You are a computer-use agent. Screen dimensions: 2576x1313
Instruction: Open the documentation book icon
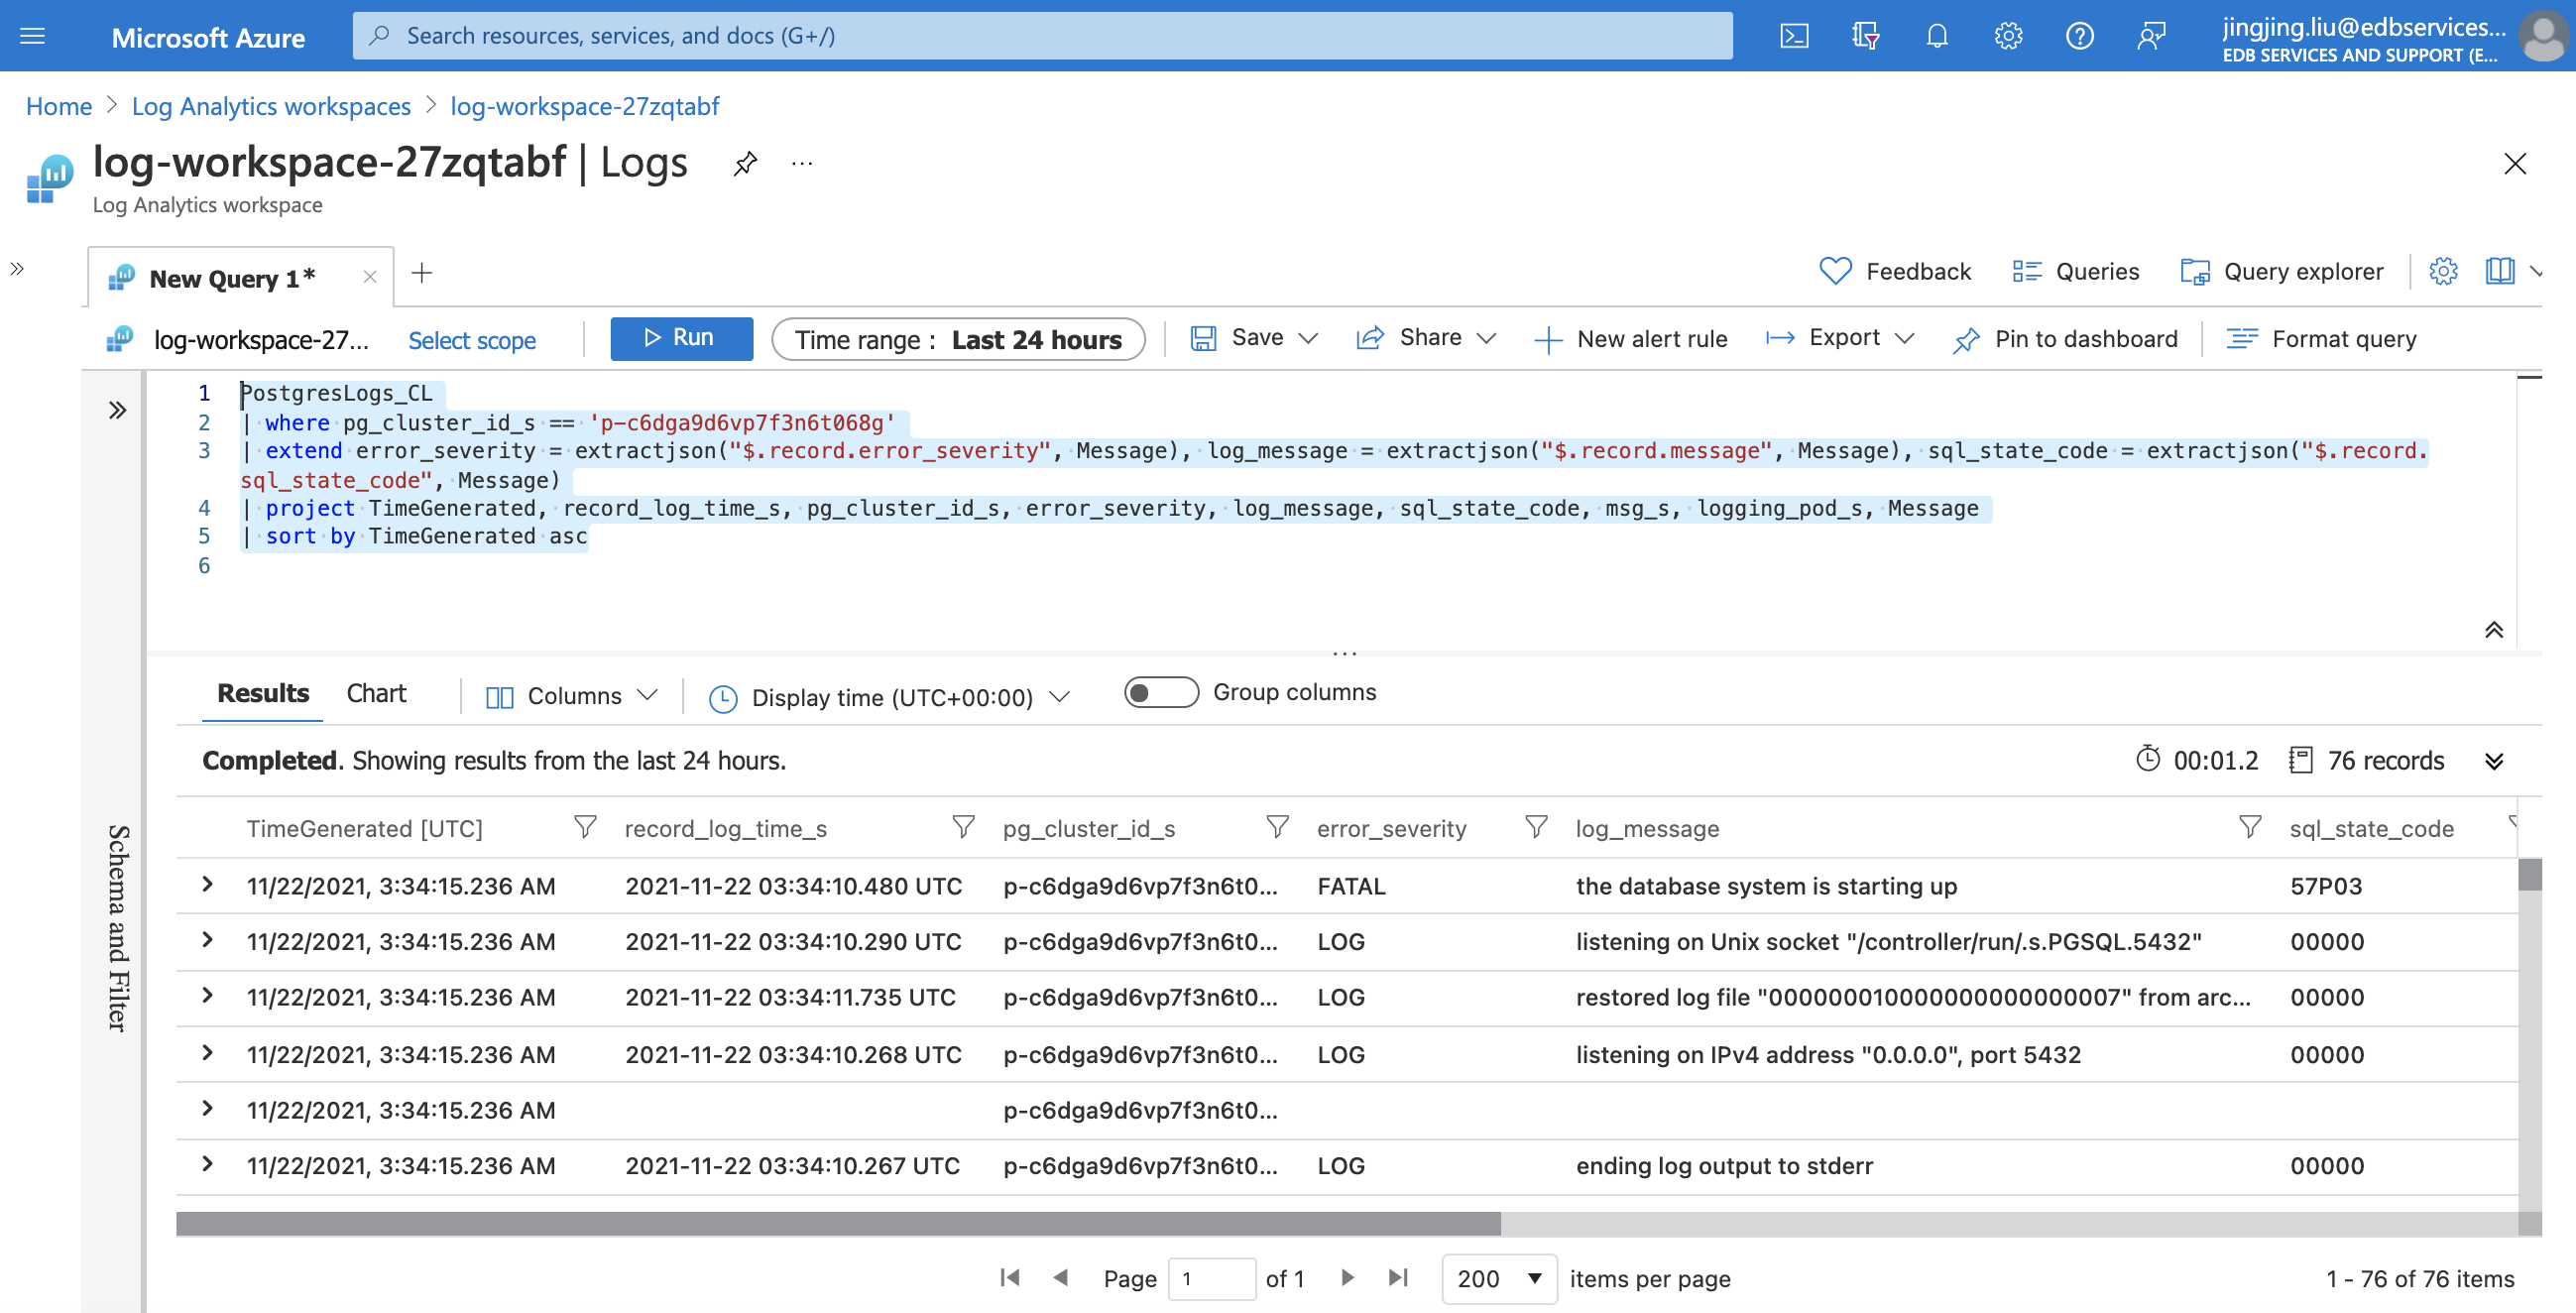coord(2499,271)
